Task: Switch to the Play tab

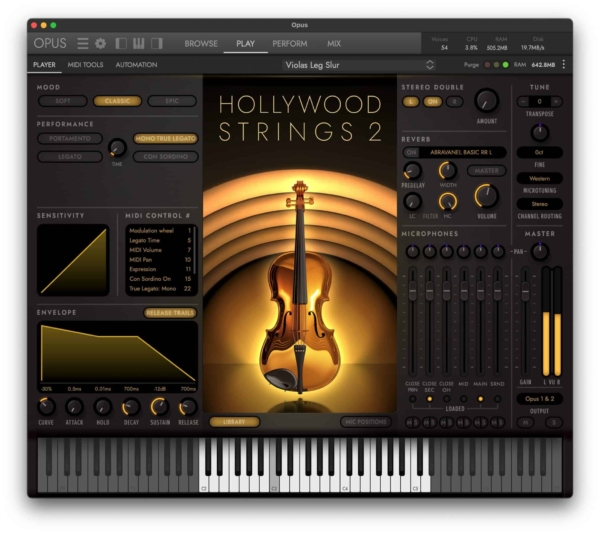Action: click(245, 44)
